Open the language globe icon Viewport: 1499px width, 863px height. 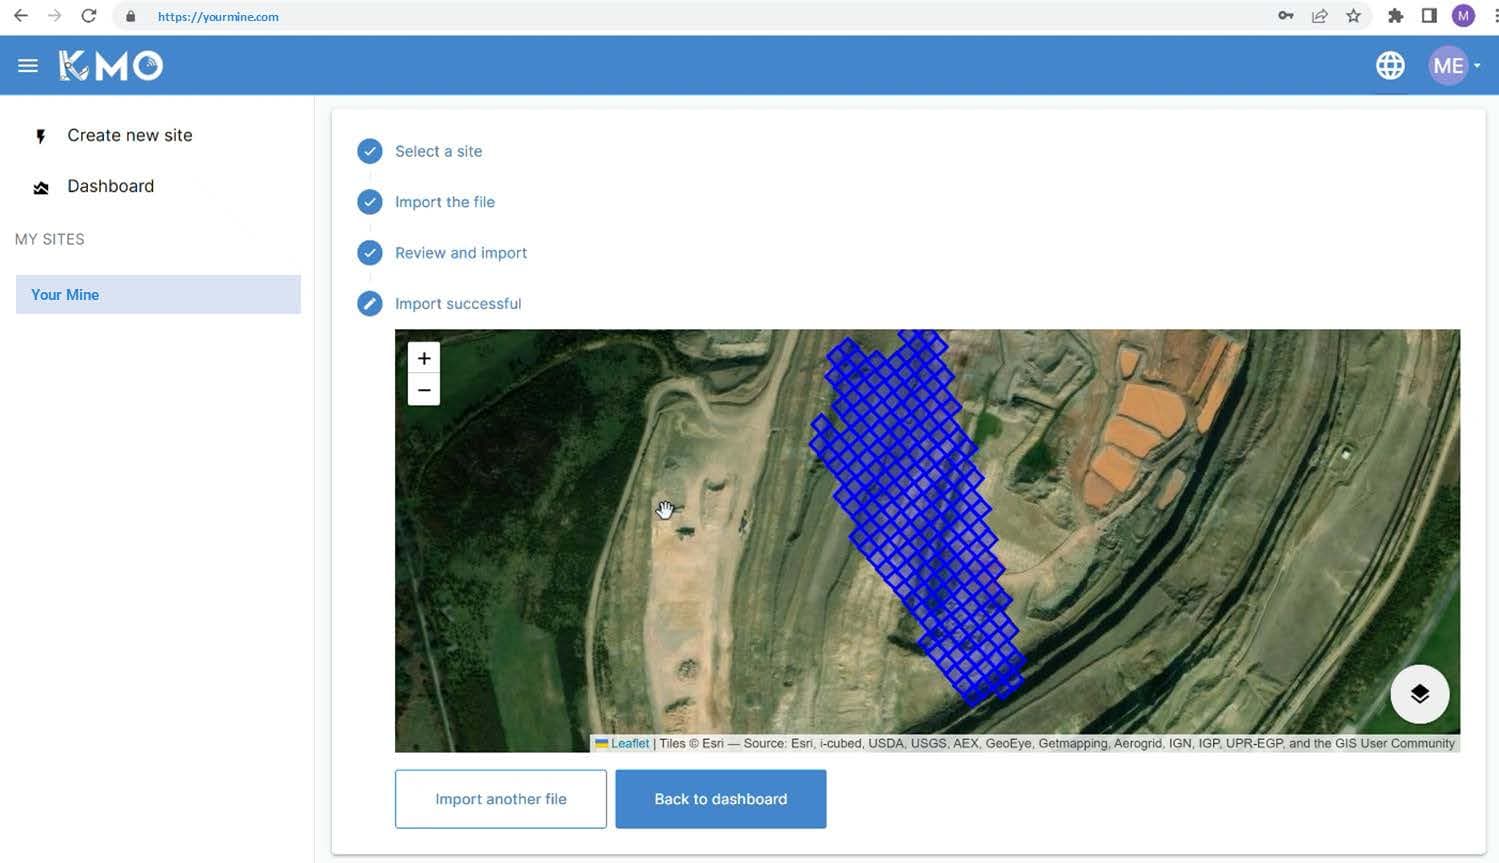tap(1389, 66)
